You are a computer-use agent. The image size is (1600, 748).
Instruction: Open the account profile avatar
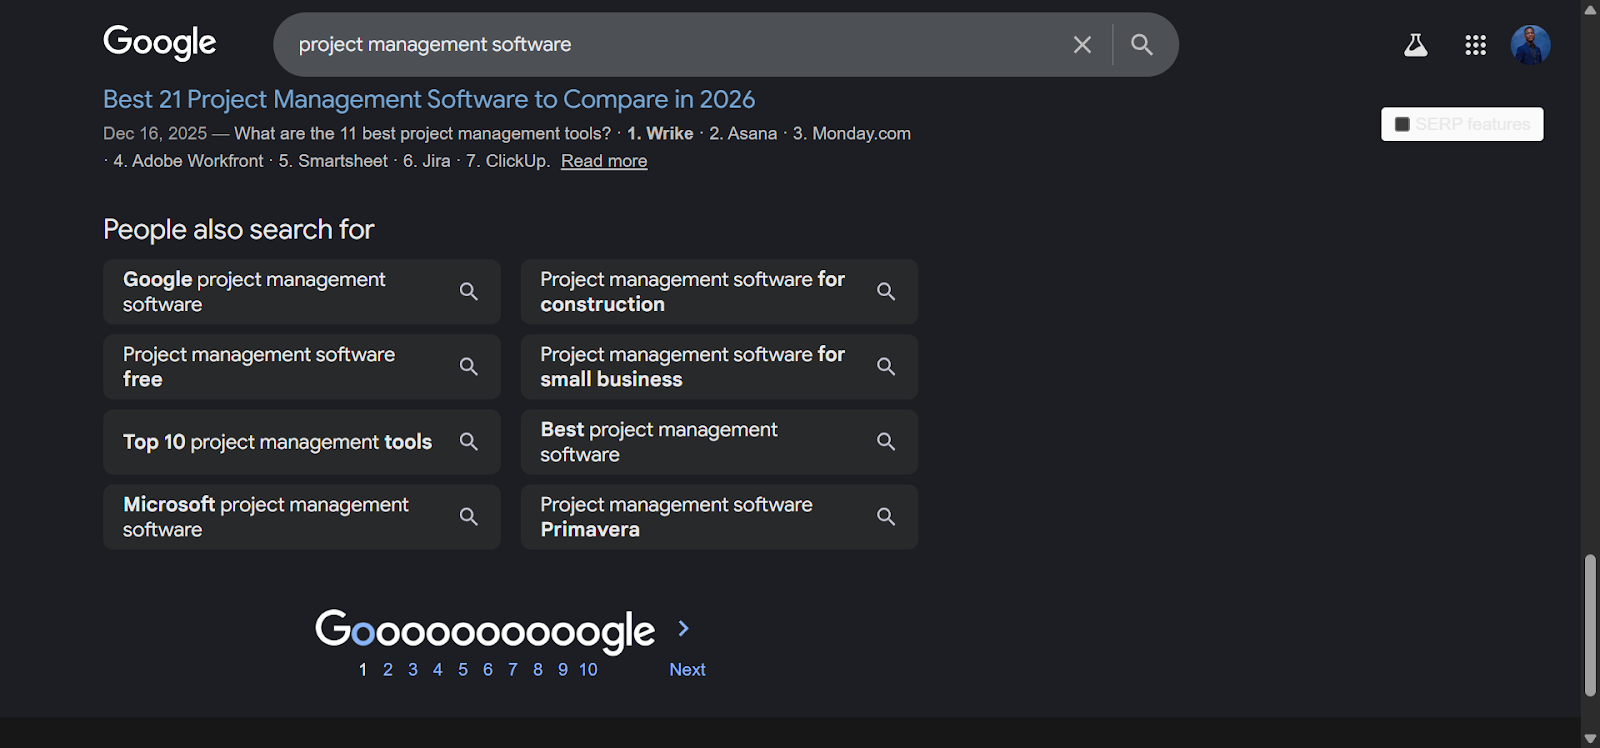coord(1530,45)
